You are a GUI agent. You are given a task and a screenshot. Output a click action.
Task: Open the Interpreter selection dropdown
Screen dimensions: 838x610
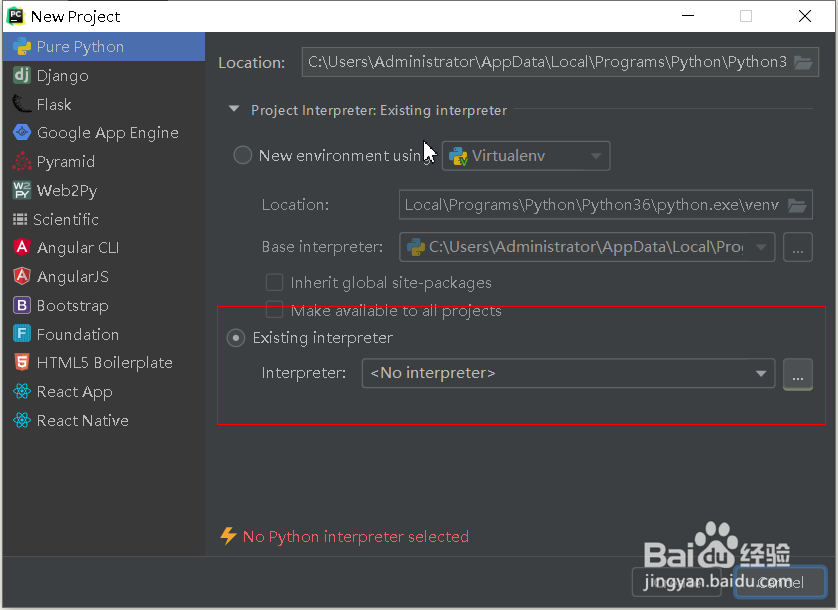(x=567, y=373)
